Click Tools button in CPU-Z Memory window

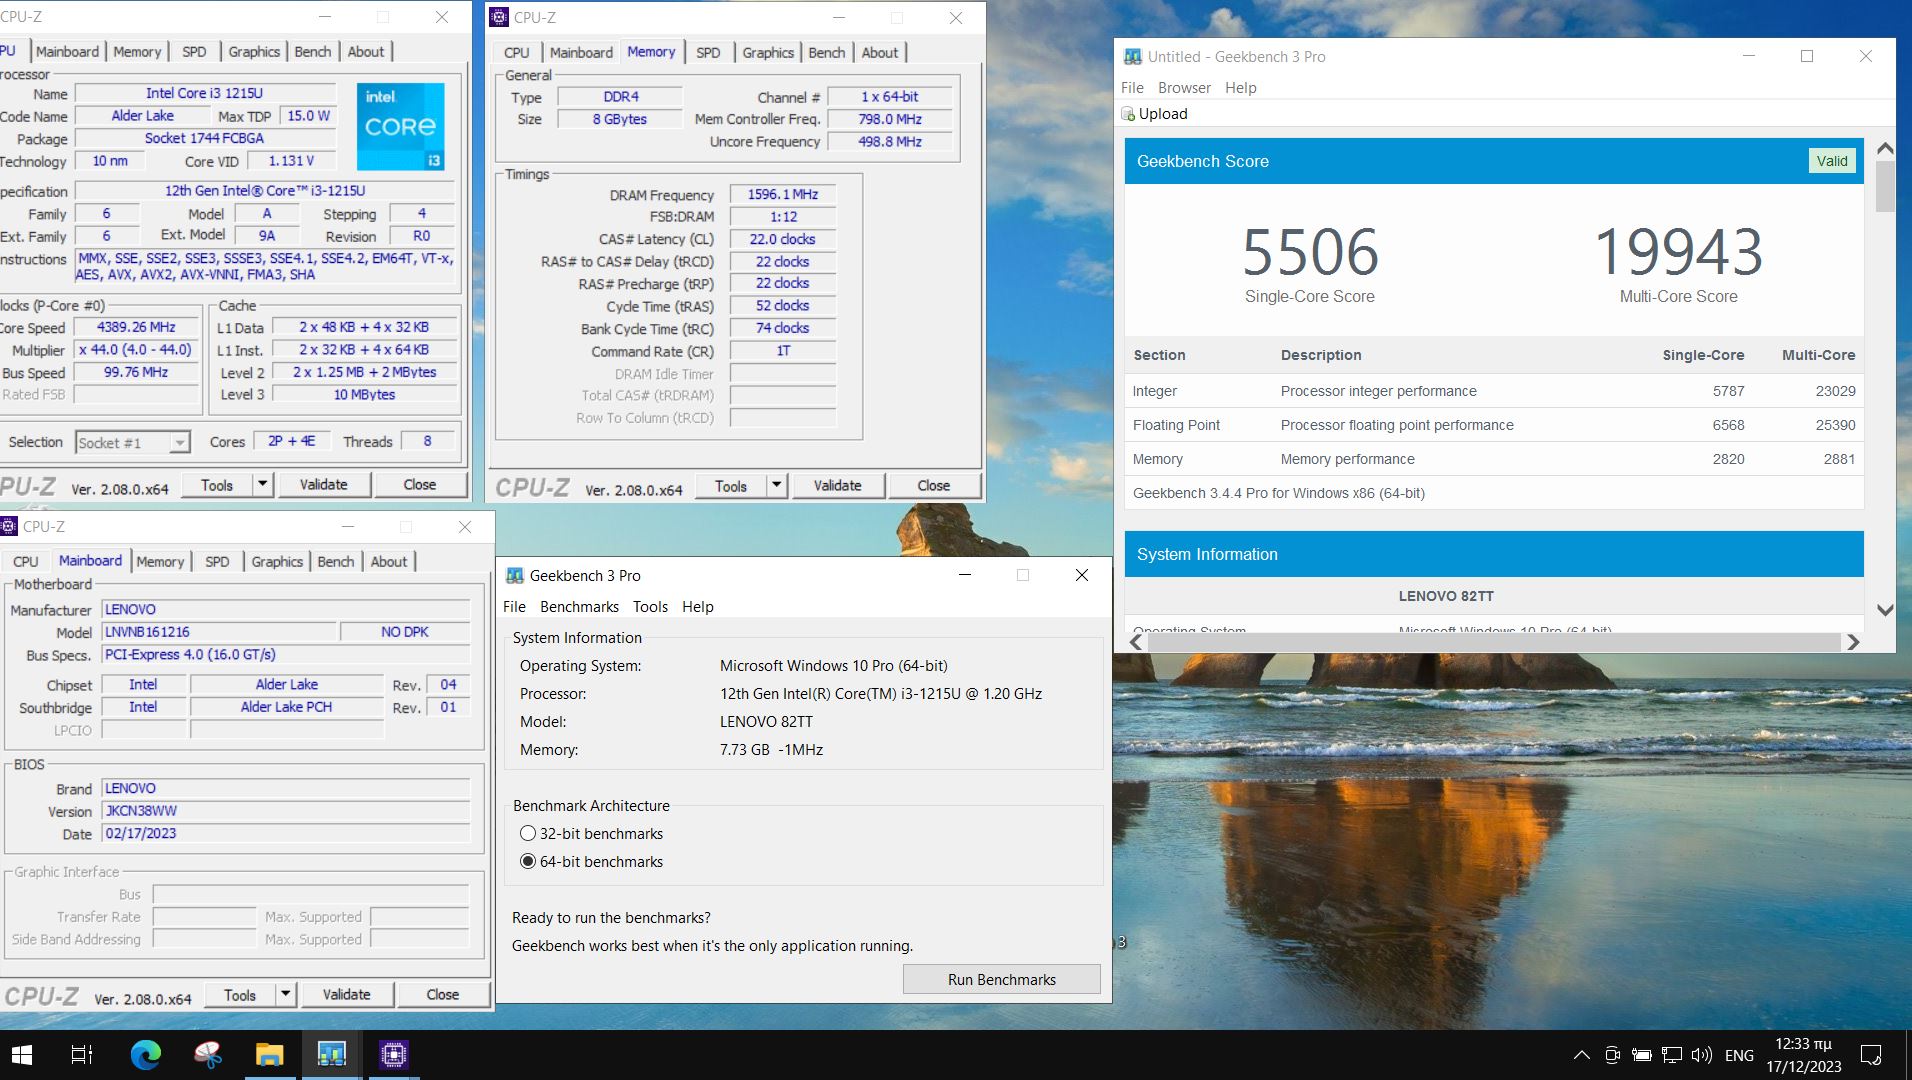[731, 485]
